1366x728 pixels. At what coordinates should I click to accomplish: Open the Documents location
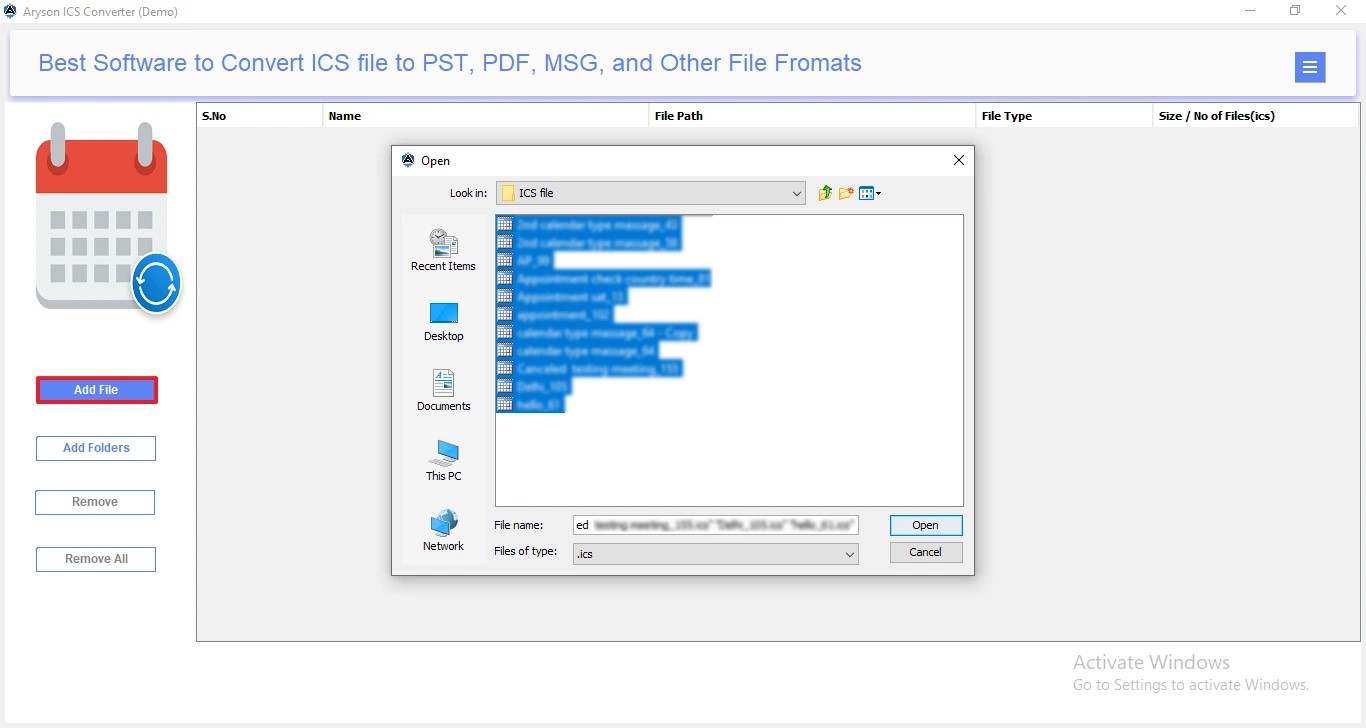pos(443,391)
